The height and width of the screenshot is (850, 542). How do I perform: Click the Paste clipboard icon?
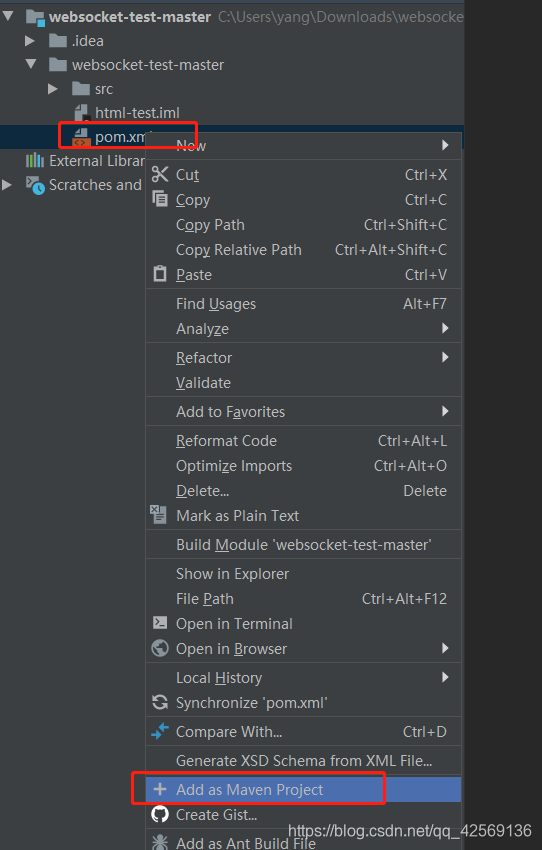pyautogui.click(x=160, y=274)
